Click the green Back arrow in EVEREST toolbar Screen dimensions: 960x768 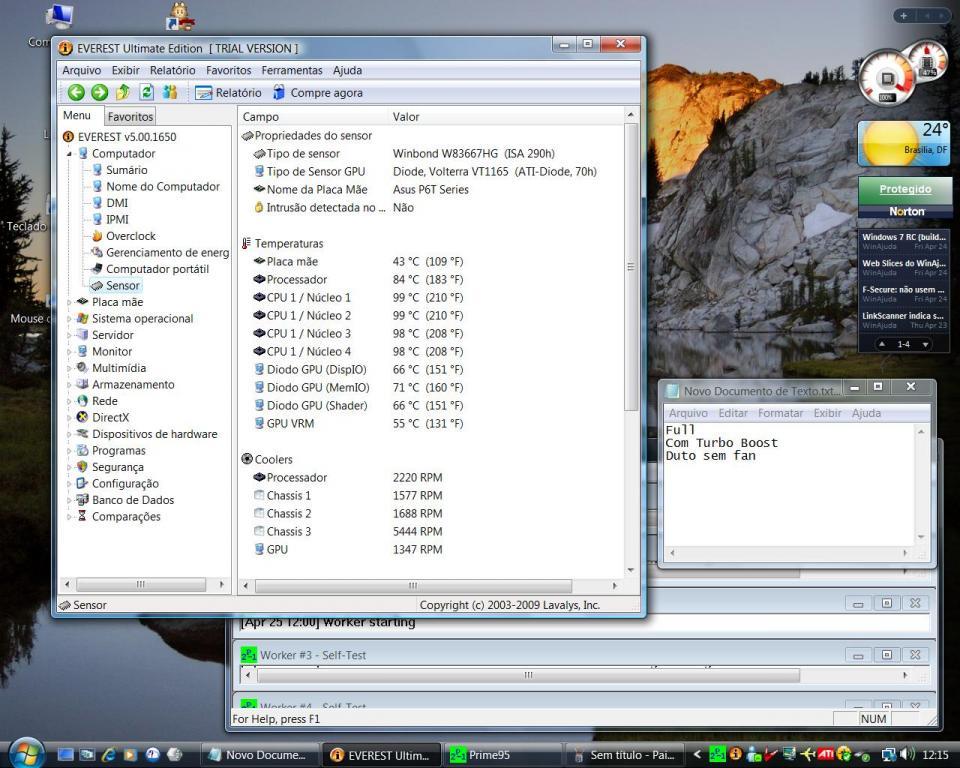click(77, 92)
